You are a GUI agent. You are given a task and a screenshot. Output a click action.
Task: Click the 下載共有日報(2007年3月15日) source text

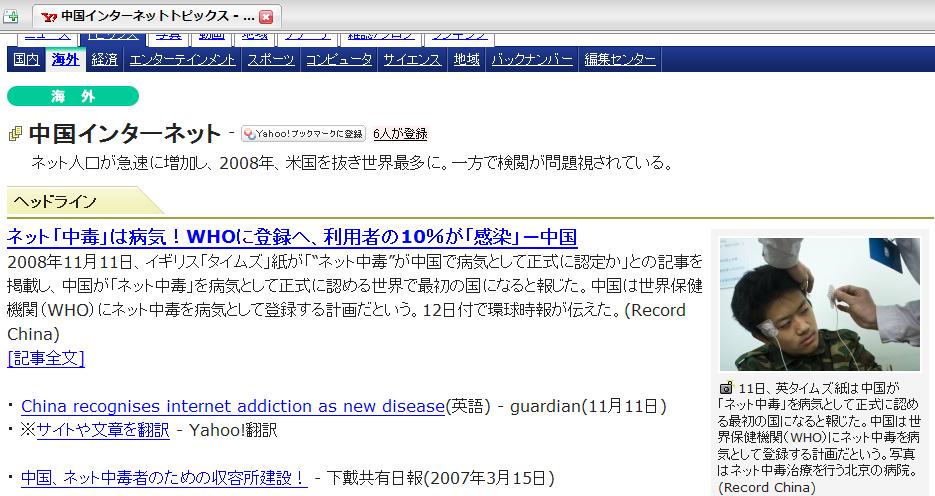coord(440,478)
